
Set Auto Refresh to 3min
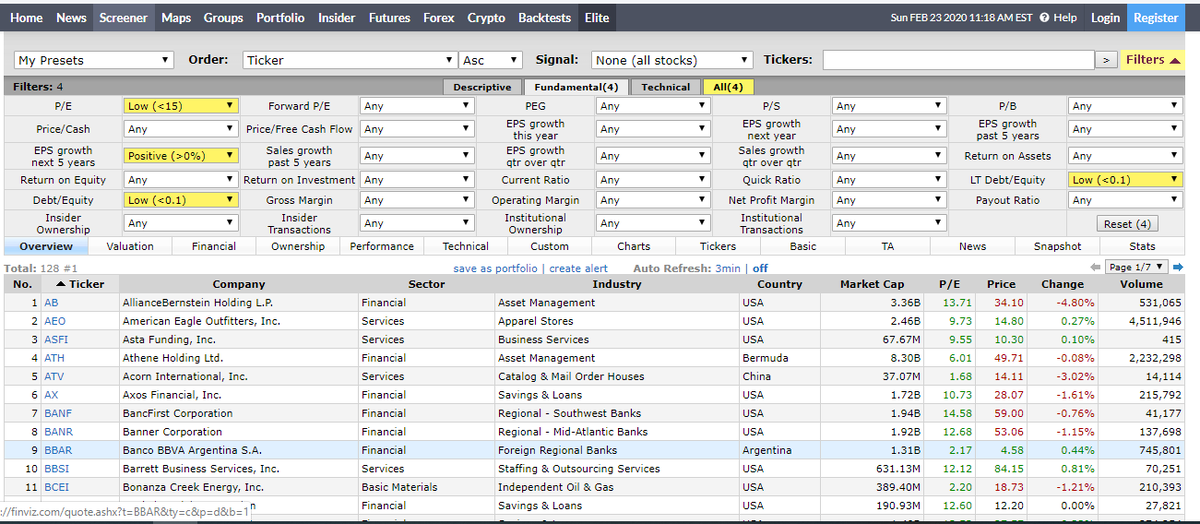tap(730, 268)
